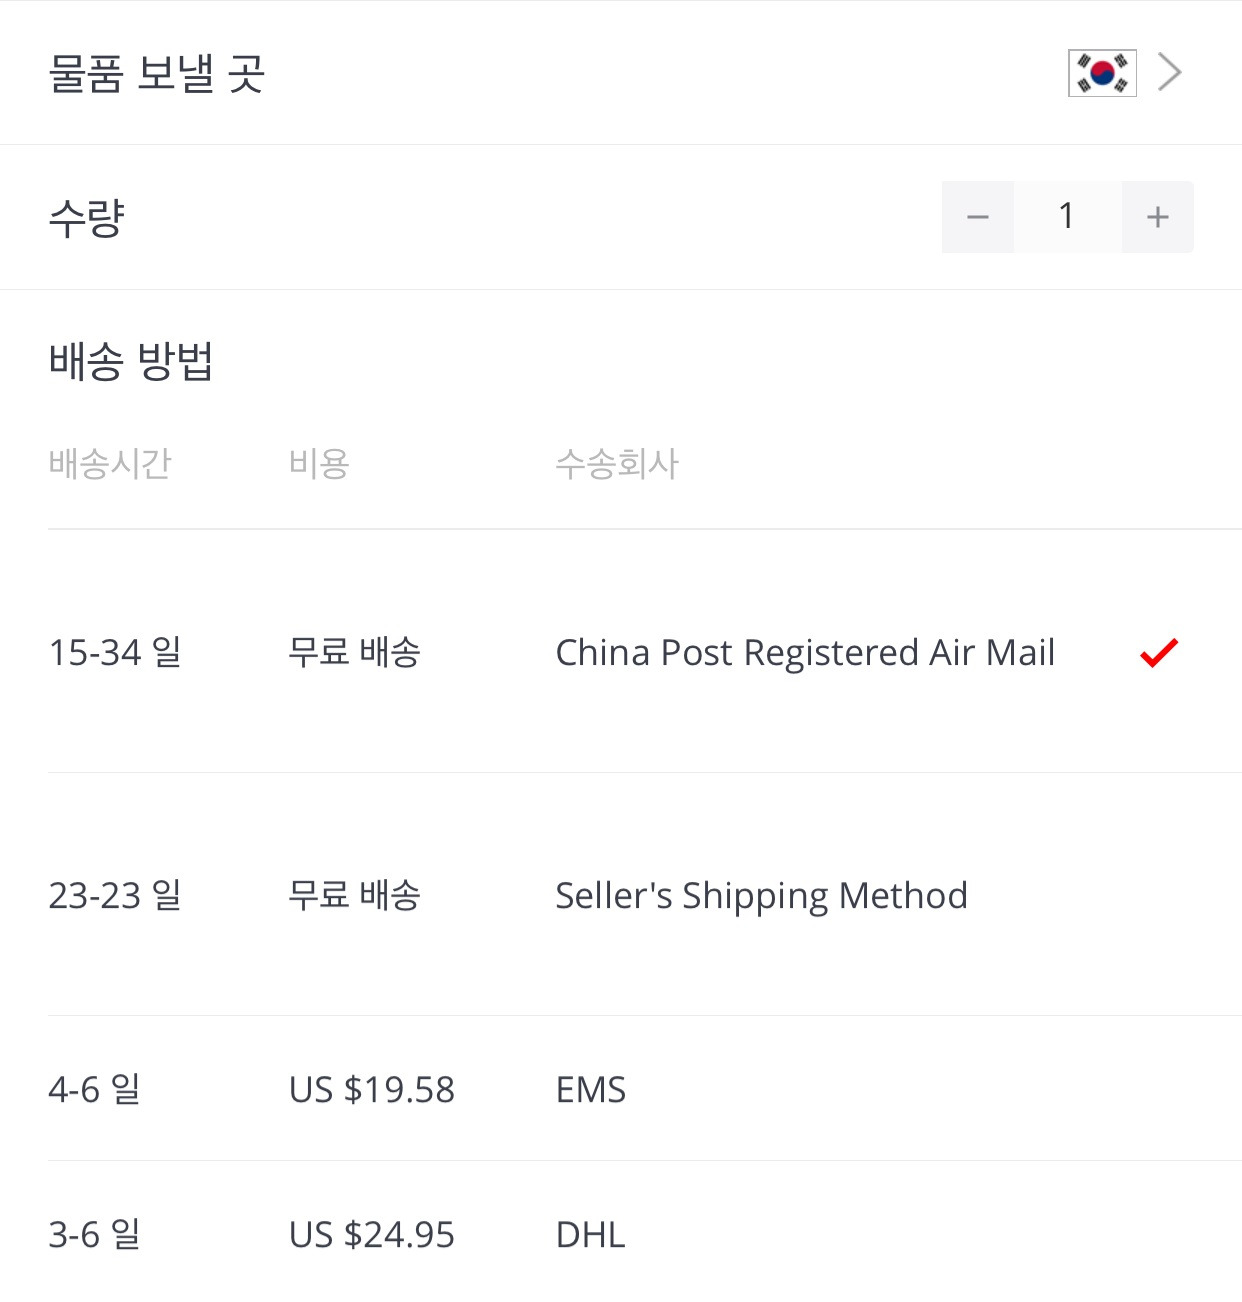Screen dimensions: 1242x1302
Task: Click the 수송회사 column header
Action: [x=617, y=464]
